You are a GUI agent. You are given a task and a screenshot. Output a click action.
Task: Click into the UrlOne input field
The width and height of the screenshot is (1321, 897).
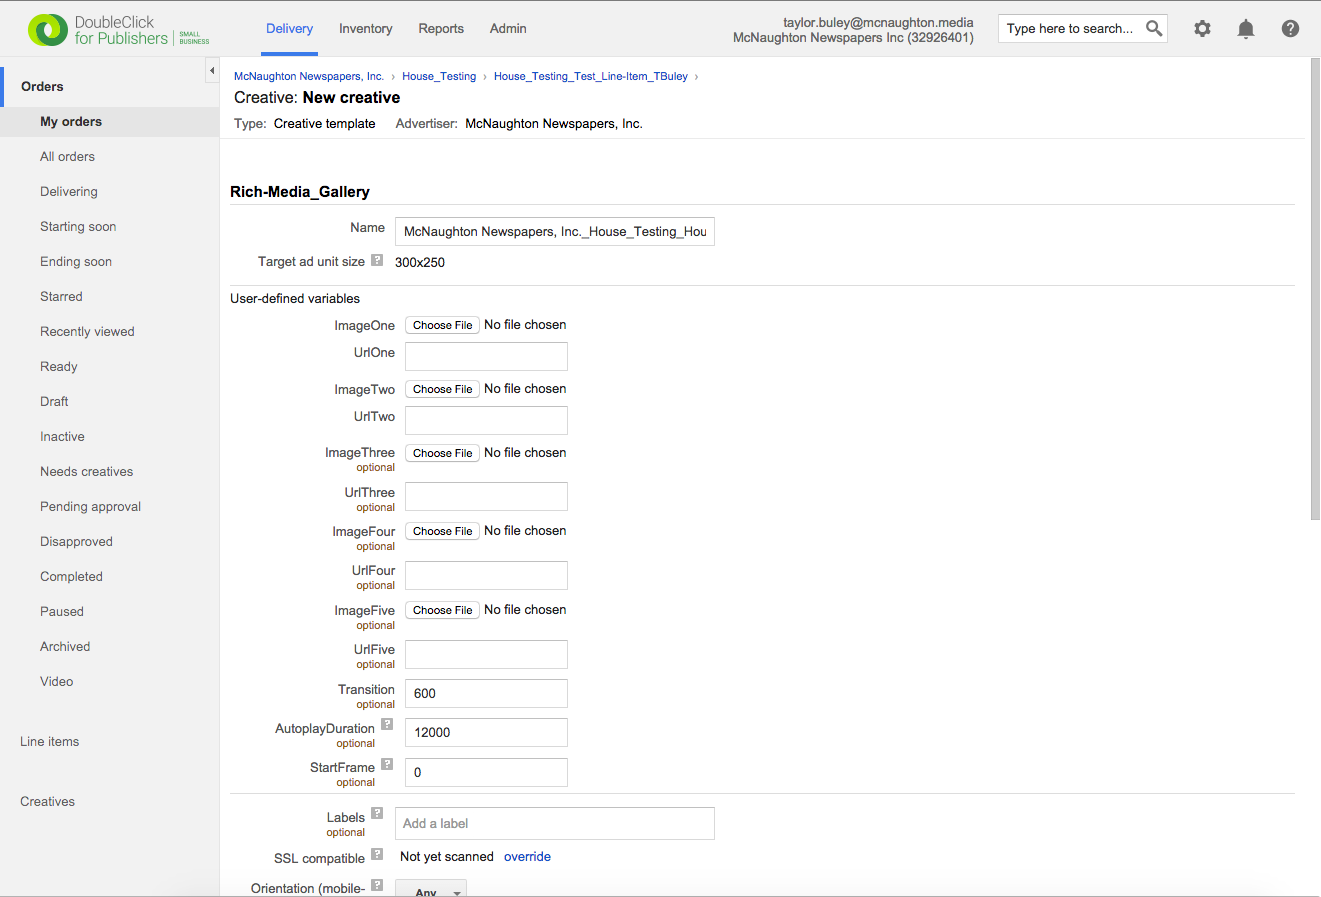pyautogui.click(x=486, y=356)
